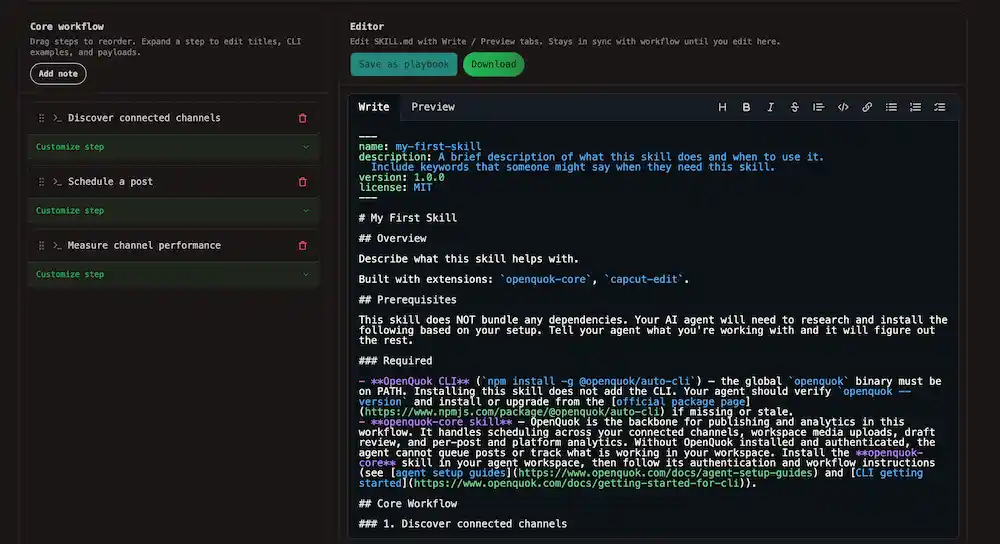1000x544 pixels.
Task: Expand Customize step under Discover connected channels
Action: (173, 147)
